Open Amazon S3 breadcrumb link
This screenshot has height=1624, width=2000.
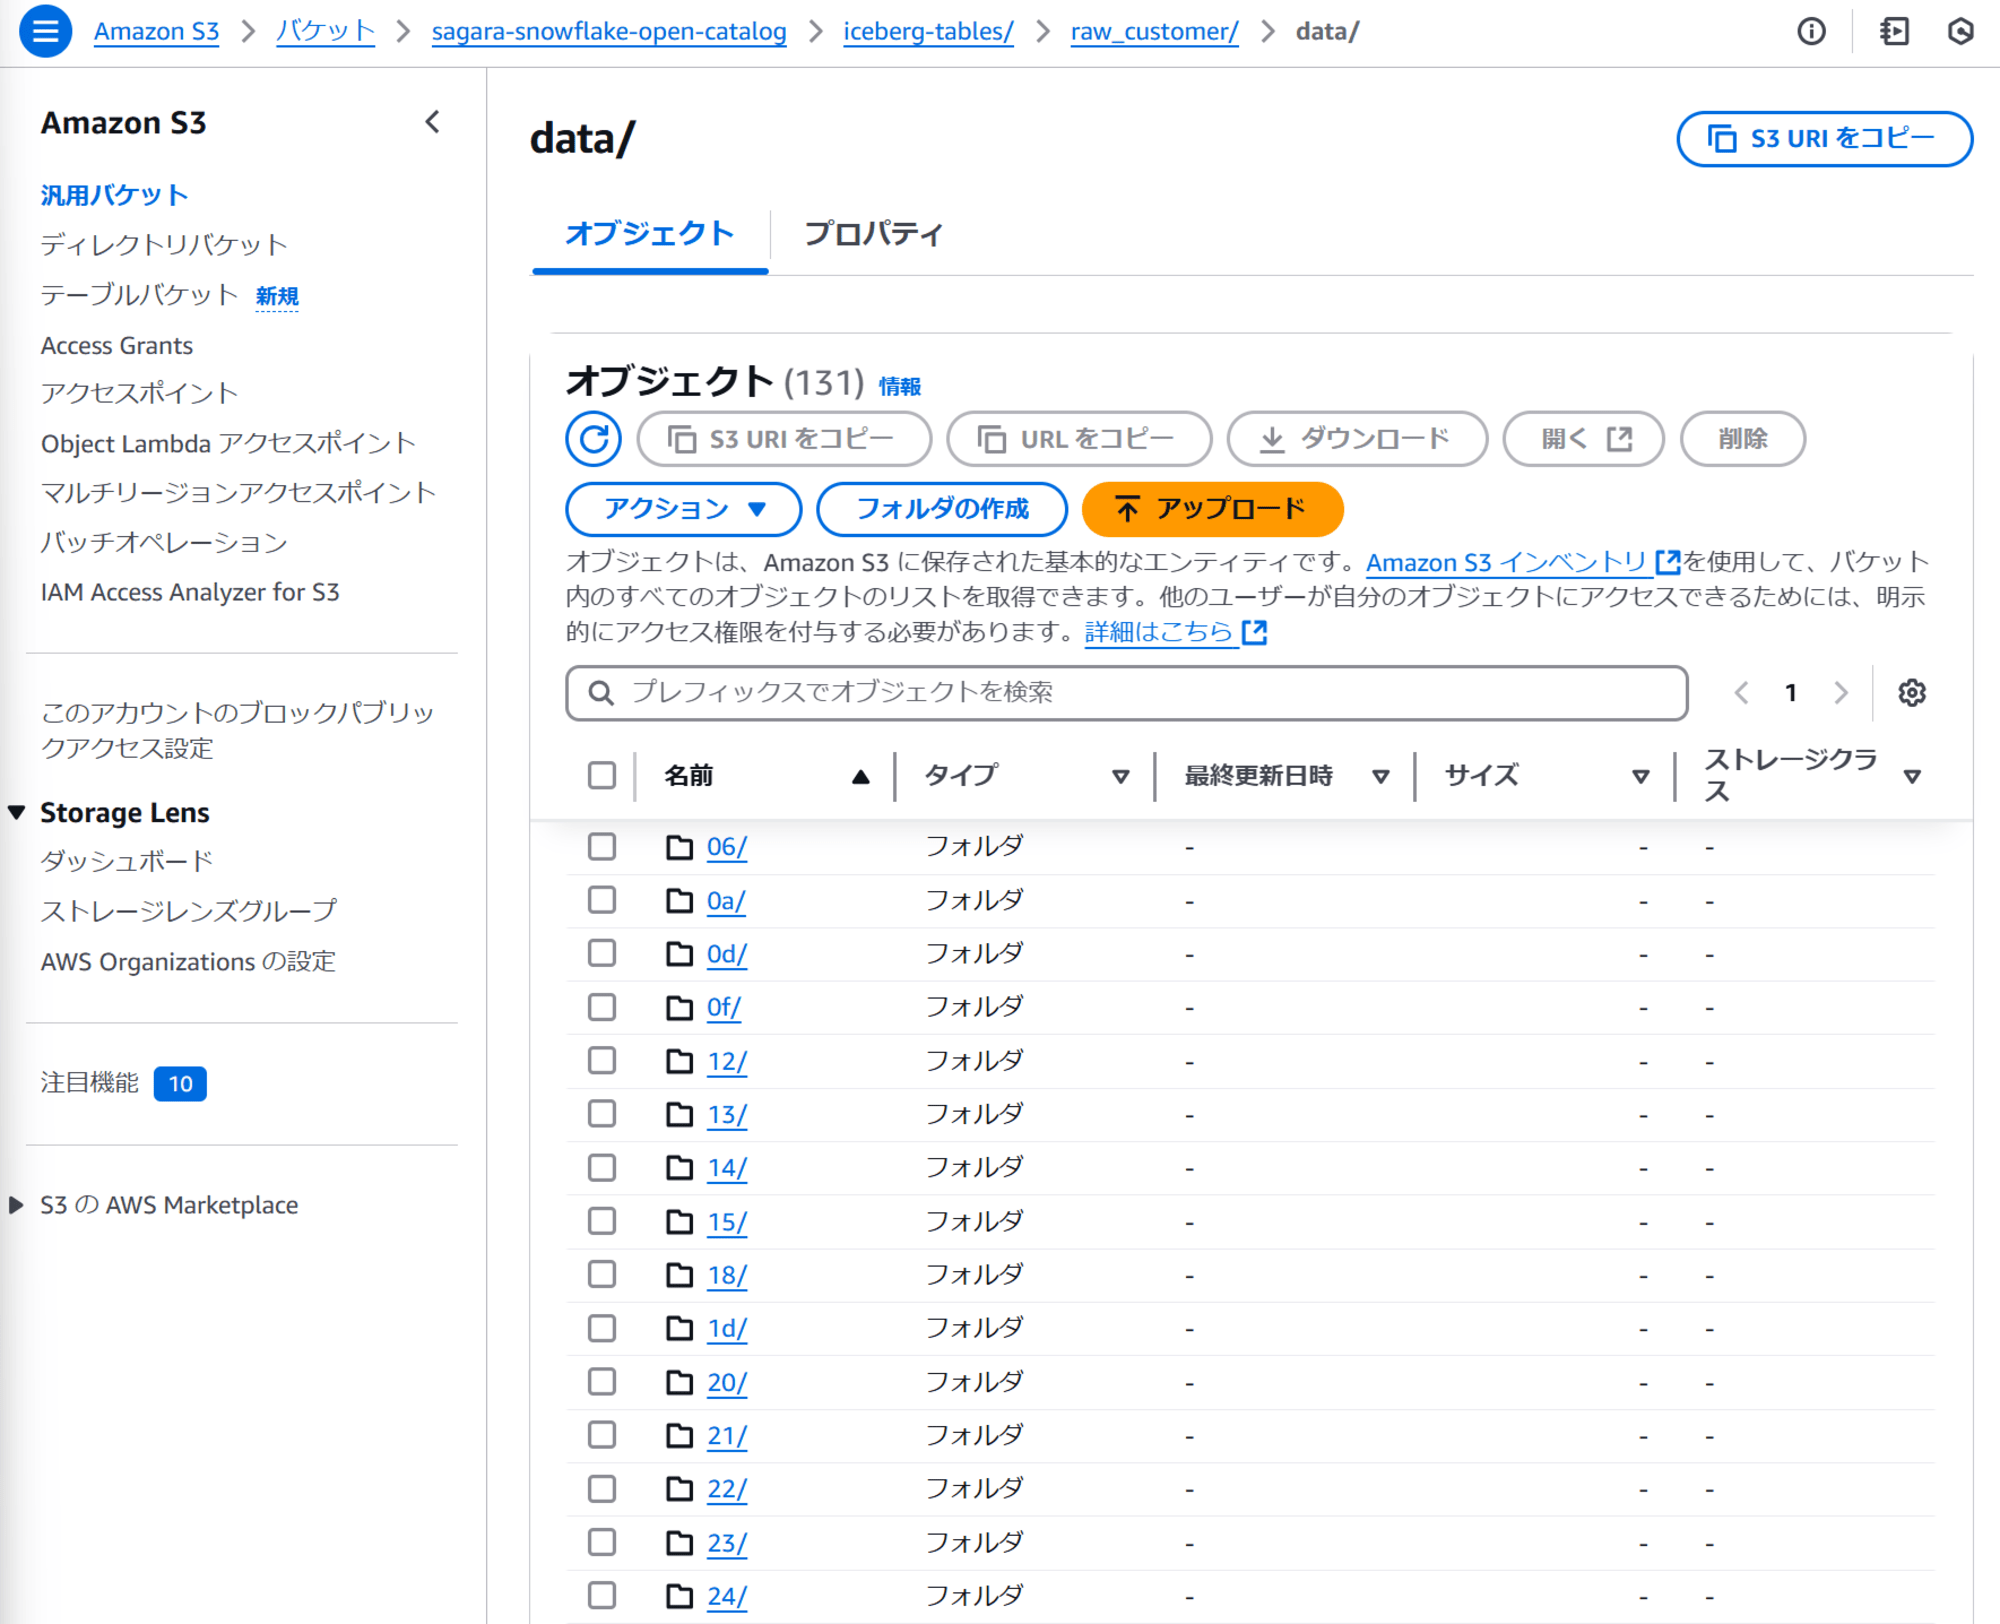(x=156, y=31)
